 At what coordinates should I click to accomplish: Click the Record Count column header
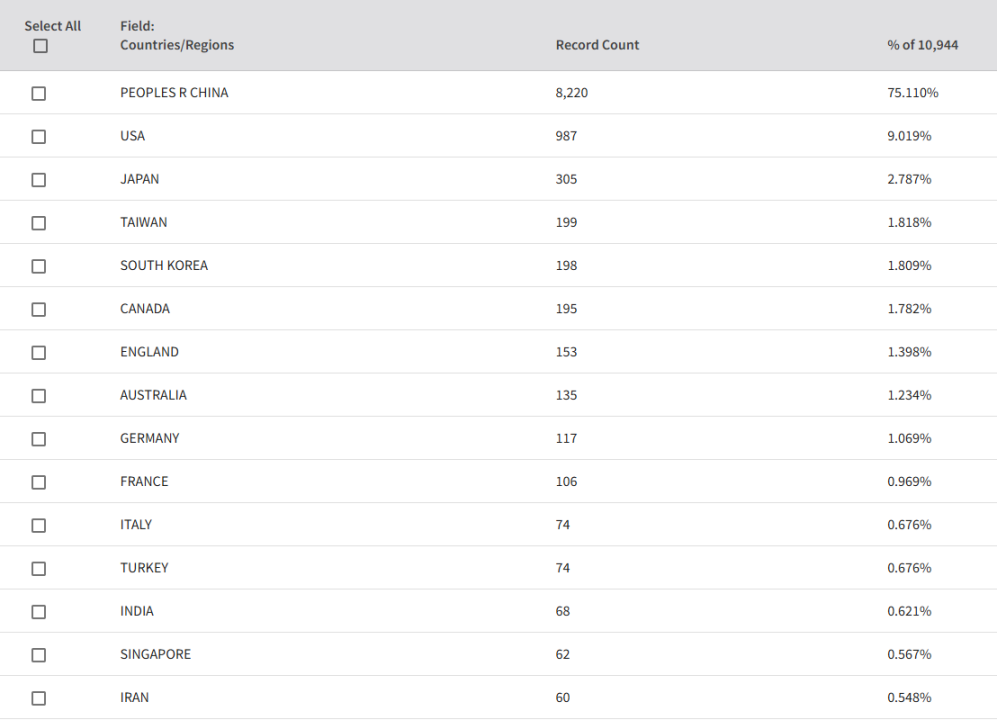tap(597, 45)
